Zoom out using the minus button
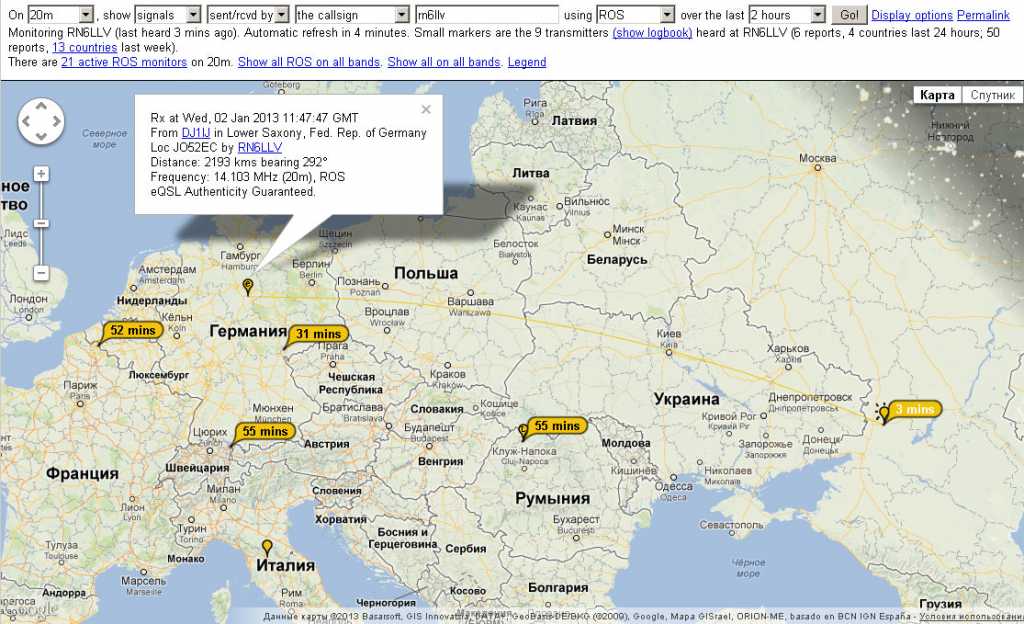The width and height of the screenshot is (1024, 624). (41, 272)
